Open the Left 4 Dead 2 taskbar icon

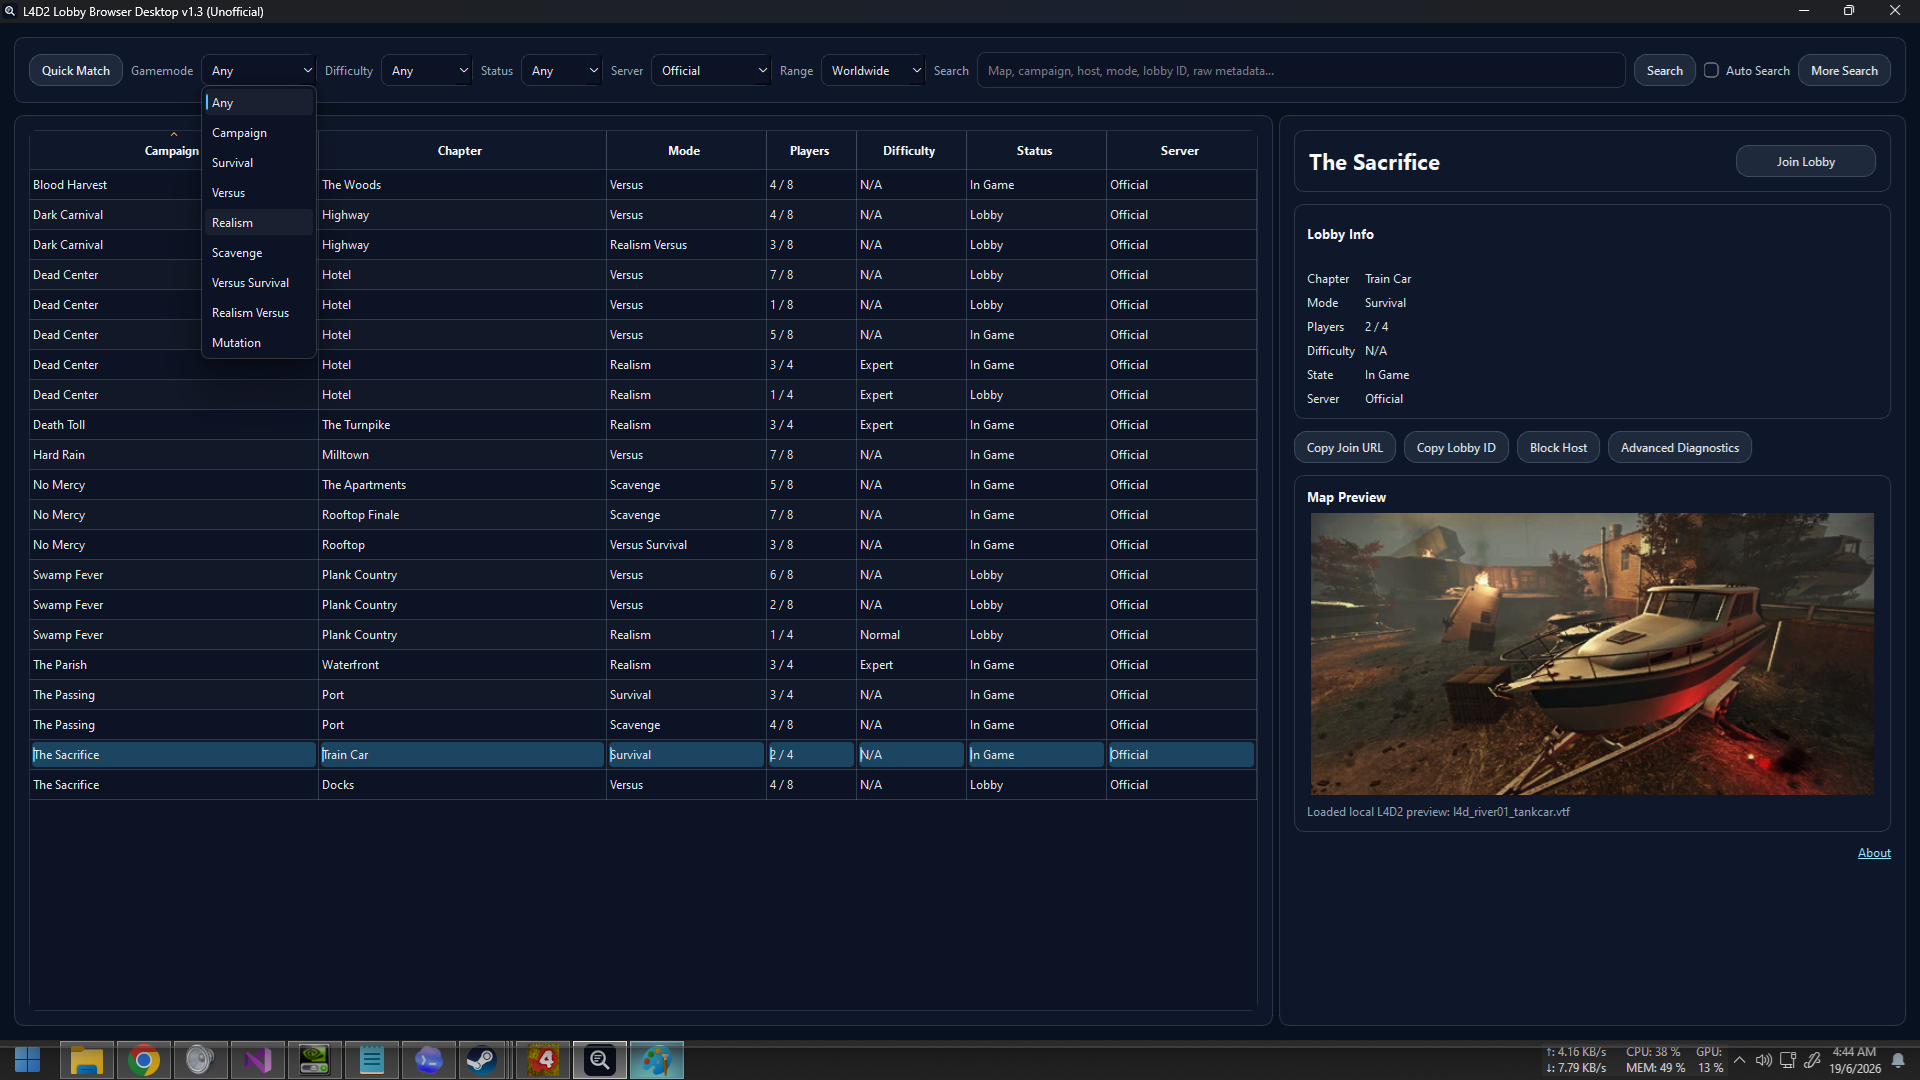click(x=543, y=1060)
